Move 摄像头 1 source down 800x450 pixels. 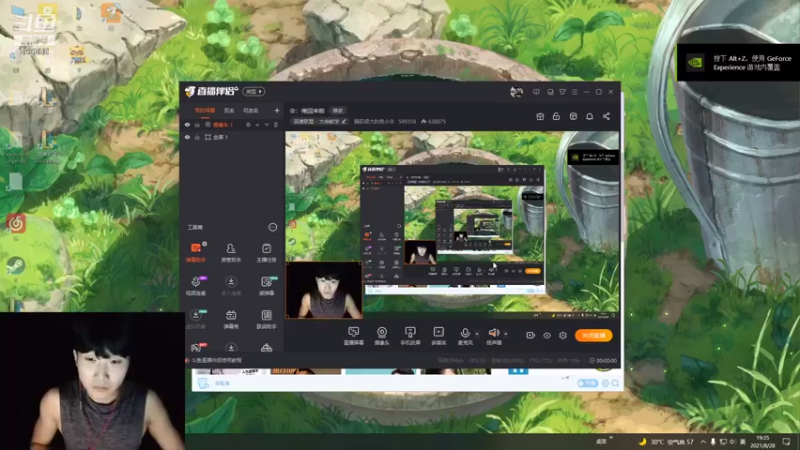[266, 124]
